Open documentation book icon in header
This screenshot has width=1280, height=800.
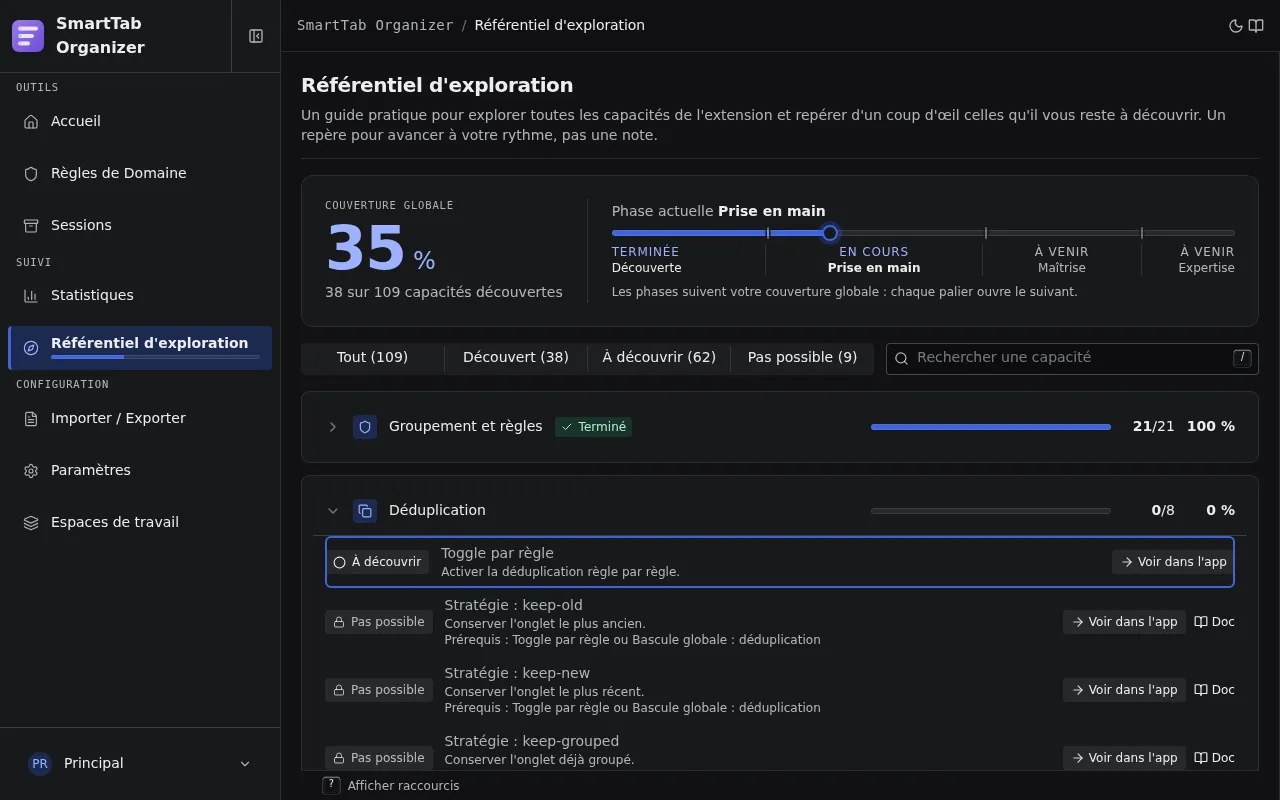[1256, 26]
